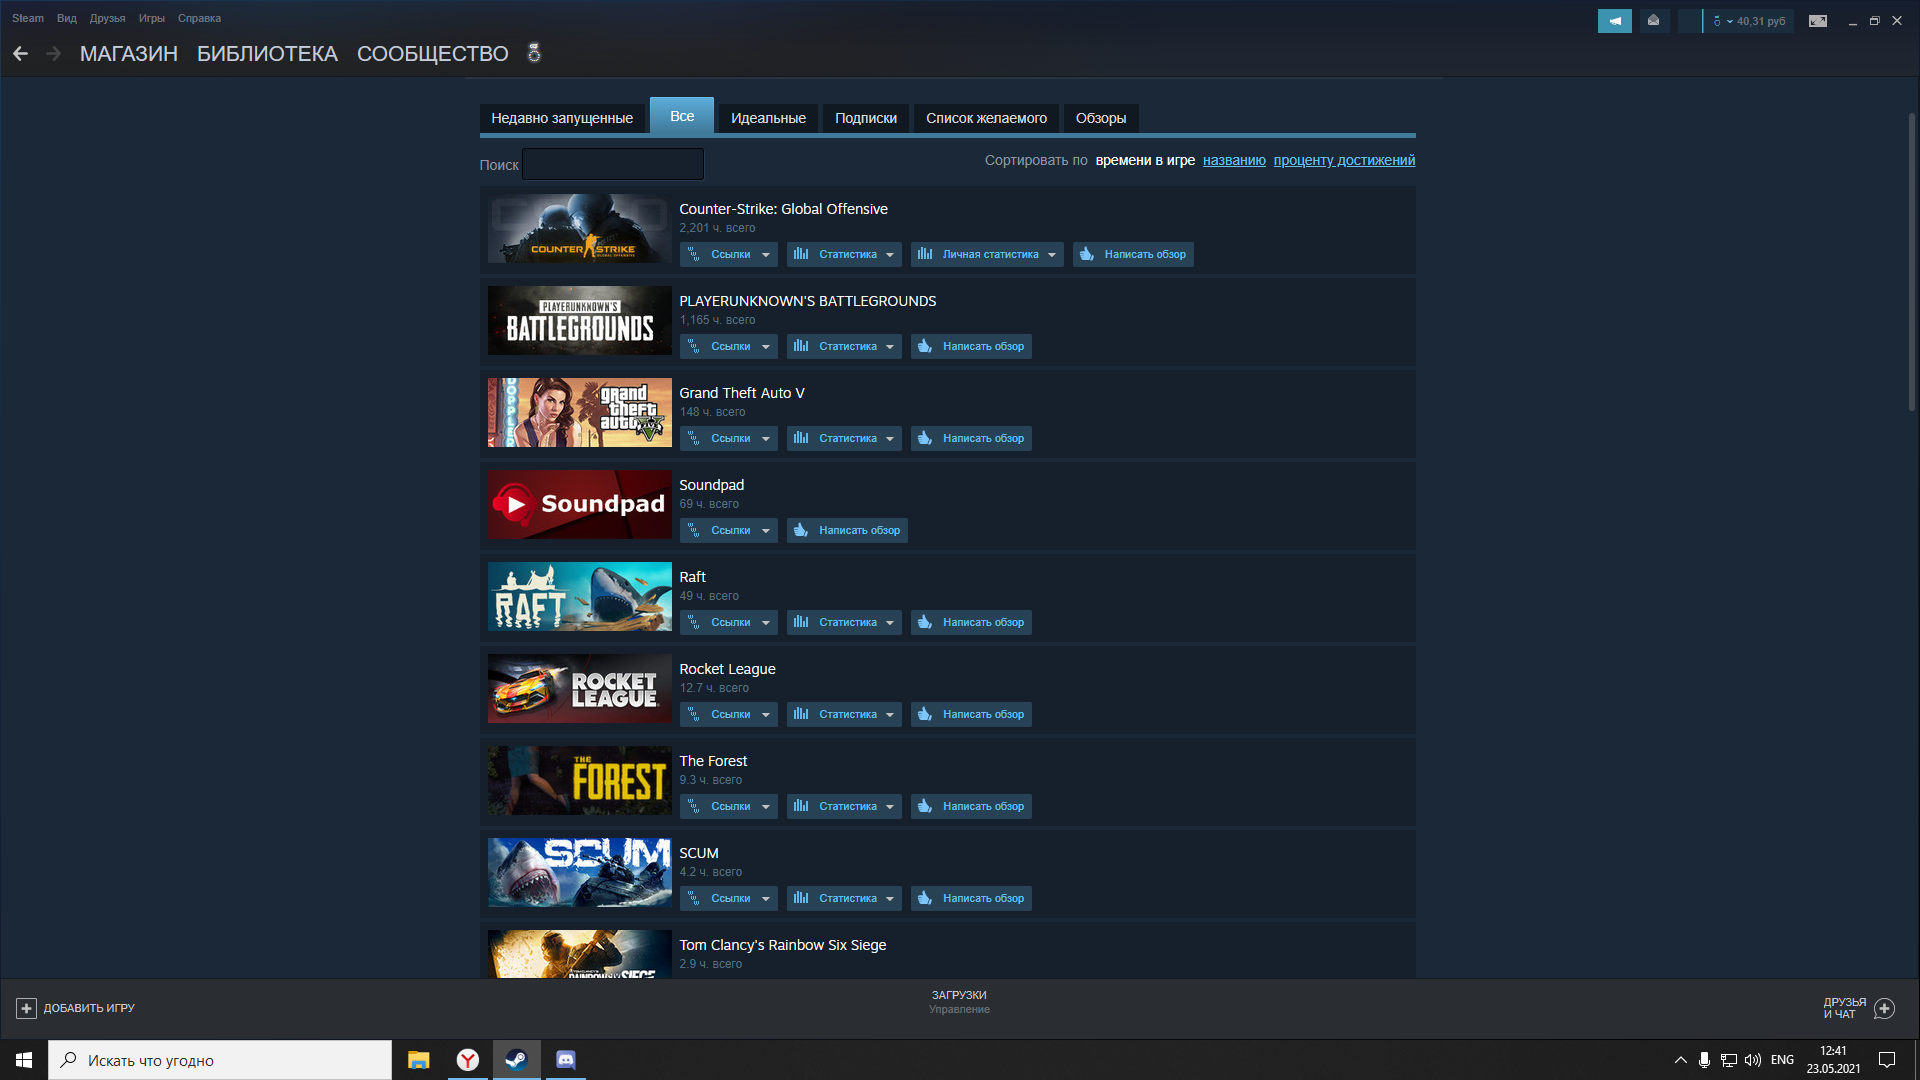This screenshot has height=1080, width=1920.
Task: Write review for Counter-Strike: Global Offensive
Action: tap(1133, 254)
